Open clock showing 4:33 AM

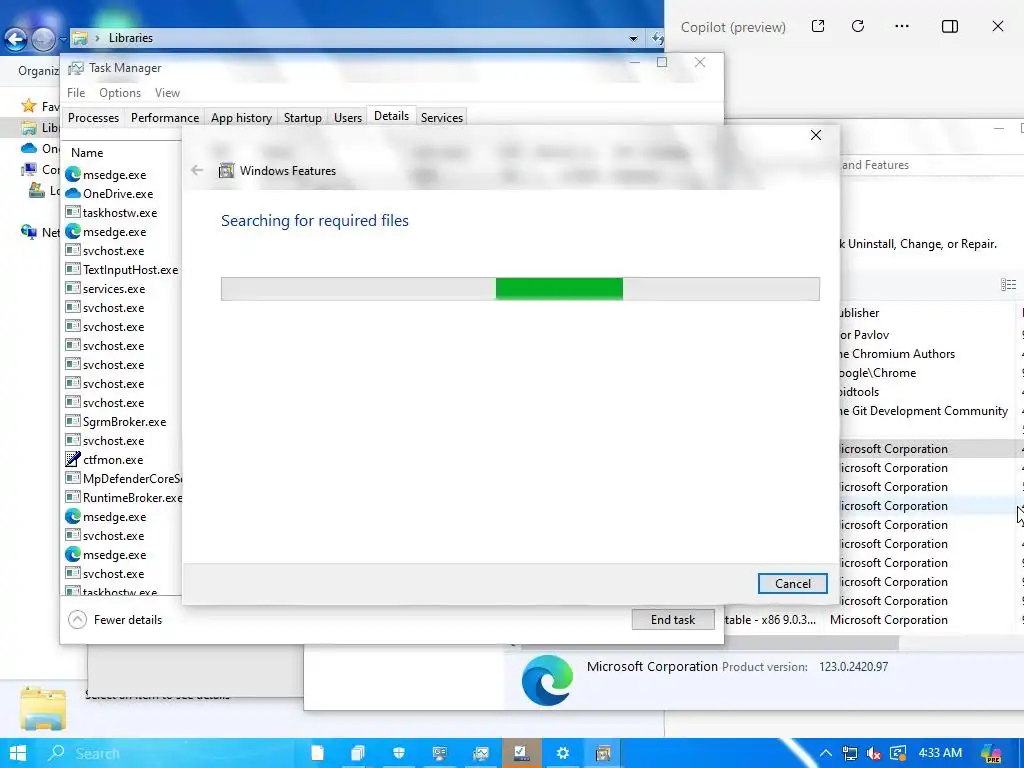pos(940,753)
